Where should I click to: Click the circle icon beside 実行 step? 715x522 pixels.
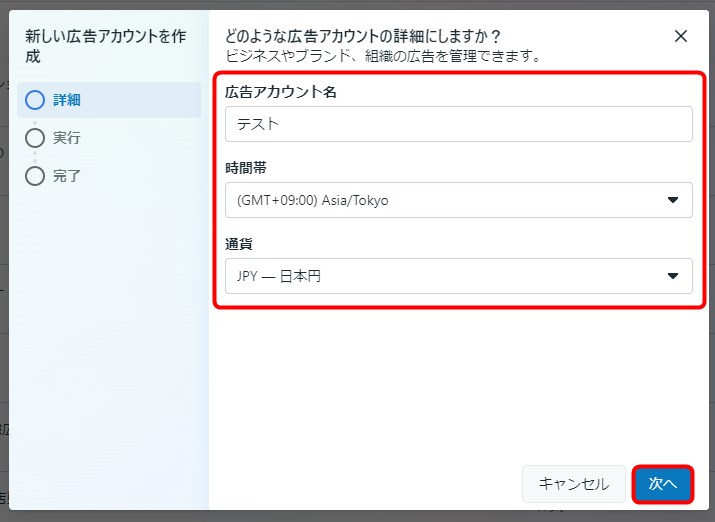35,138
